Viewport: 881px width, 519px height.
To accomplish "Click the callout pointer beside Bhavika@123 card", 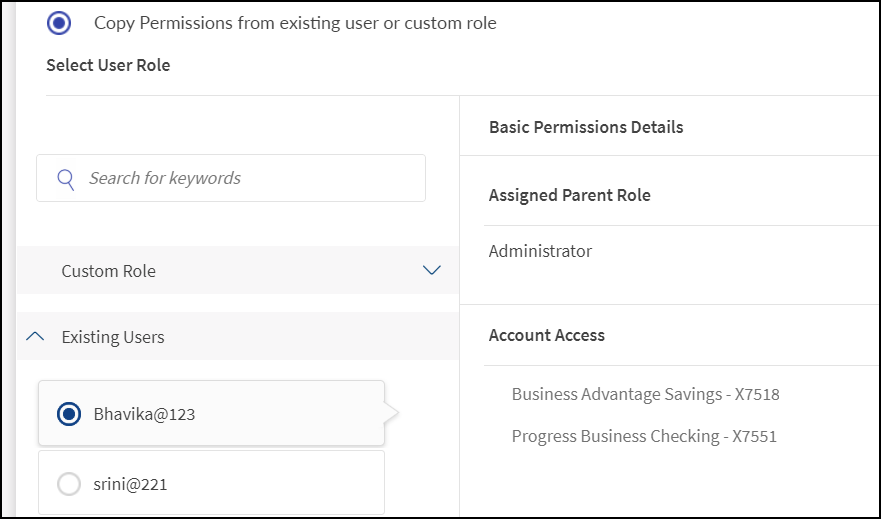I will pos(391,413).
